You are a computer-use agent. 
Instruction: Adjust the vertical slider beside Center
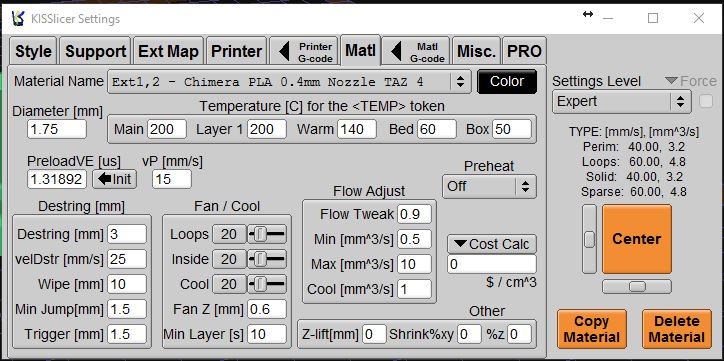pos(589,239)
